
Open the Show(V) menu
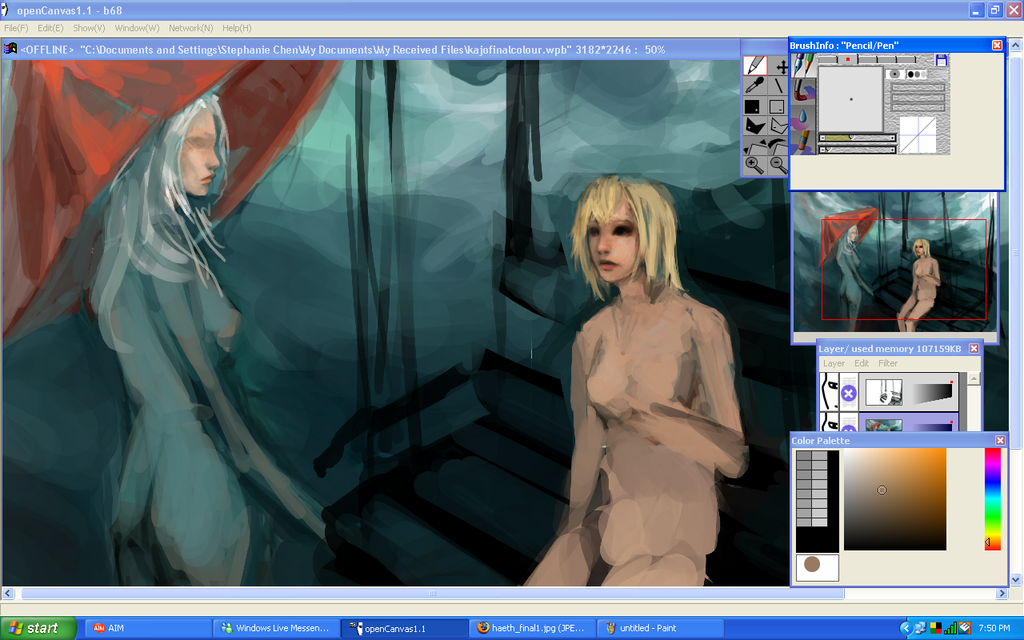[x=89, y=28]
